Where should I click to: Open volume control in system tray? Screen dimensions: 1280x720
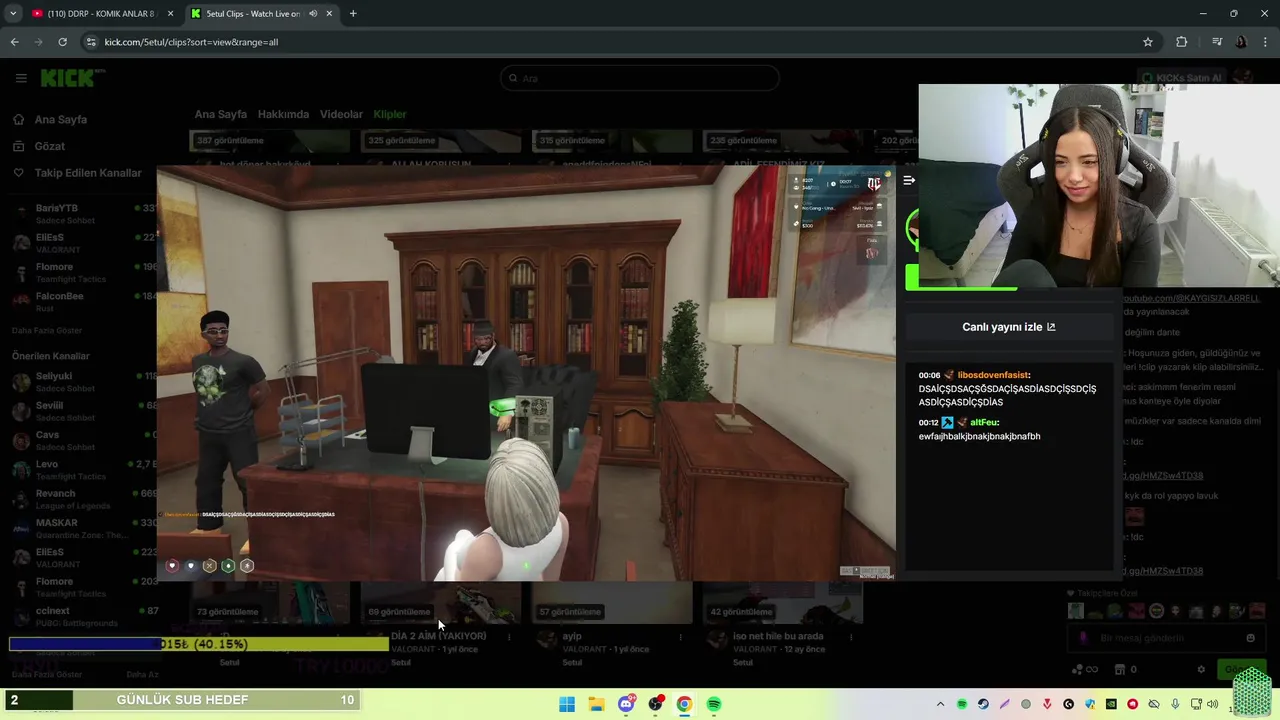(x=1213, y=704)
